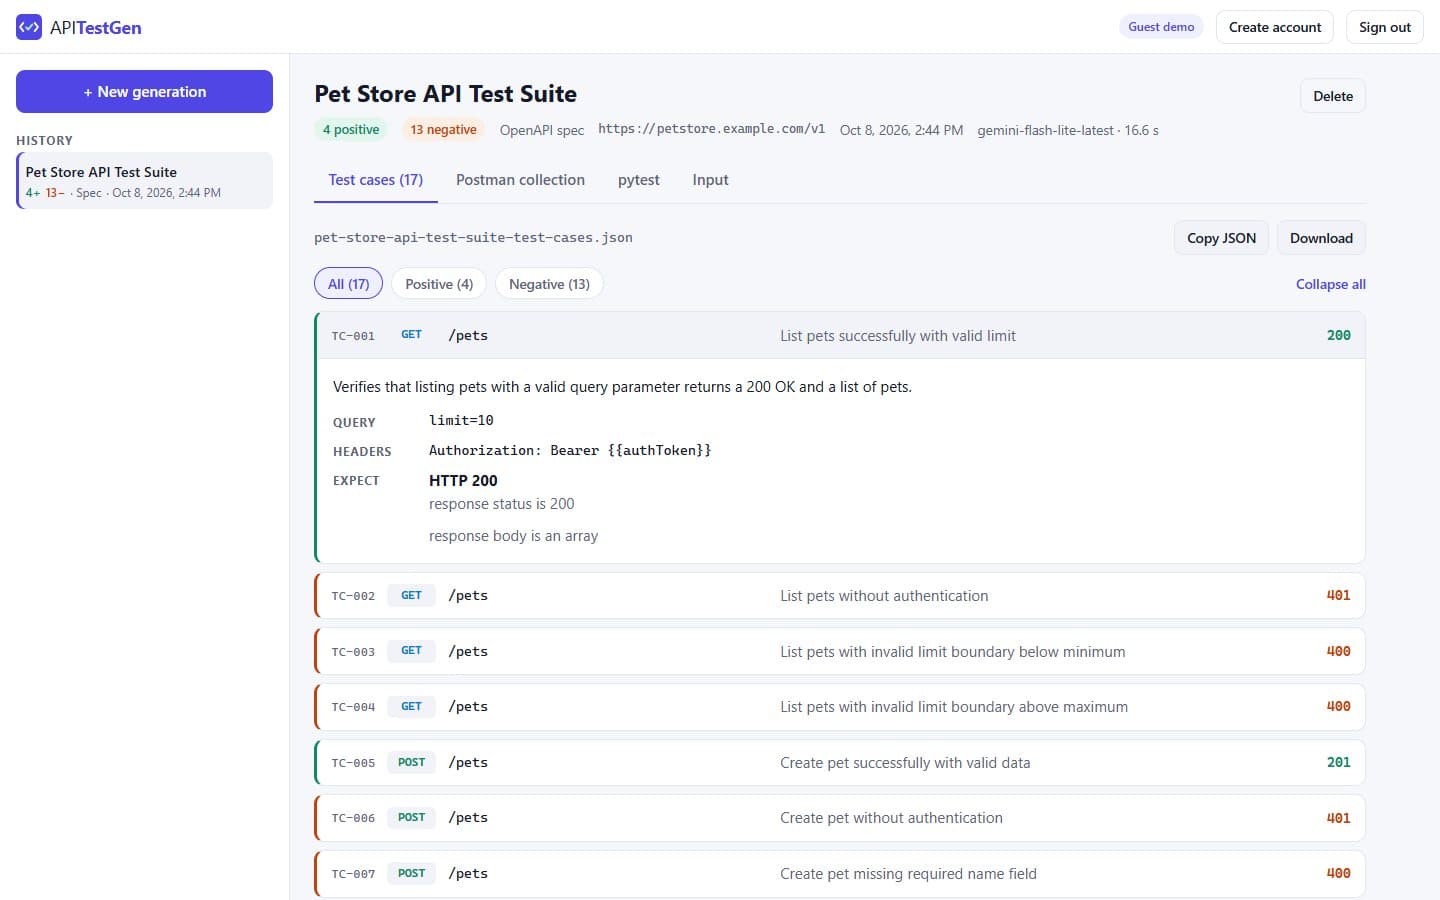Click the APITestGen logo icon
The height and width of the screenshot is (900, 1440).
[29, 27]
